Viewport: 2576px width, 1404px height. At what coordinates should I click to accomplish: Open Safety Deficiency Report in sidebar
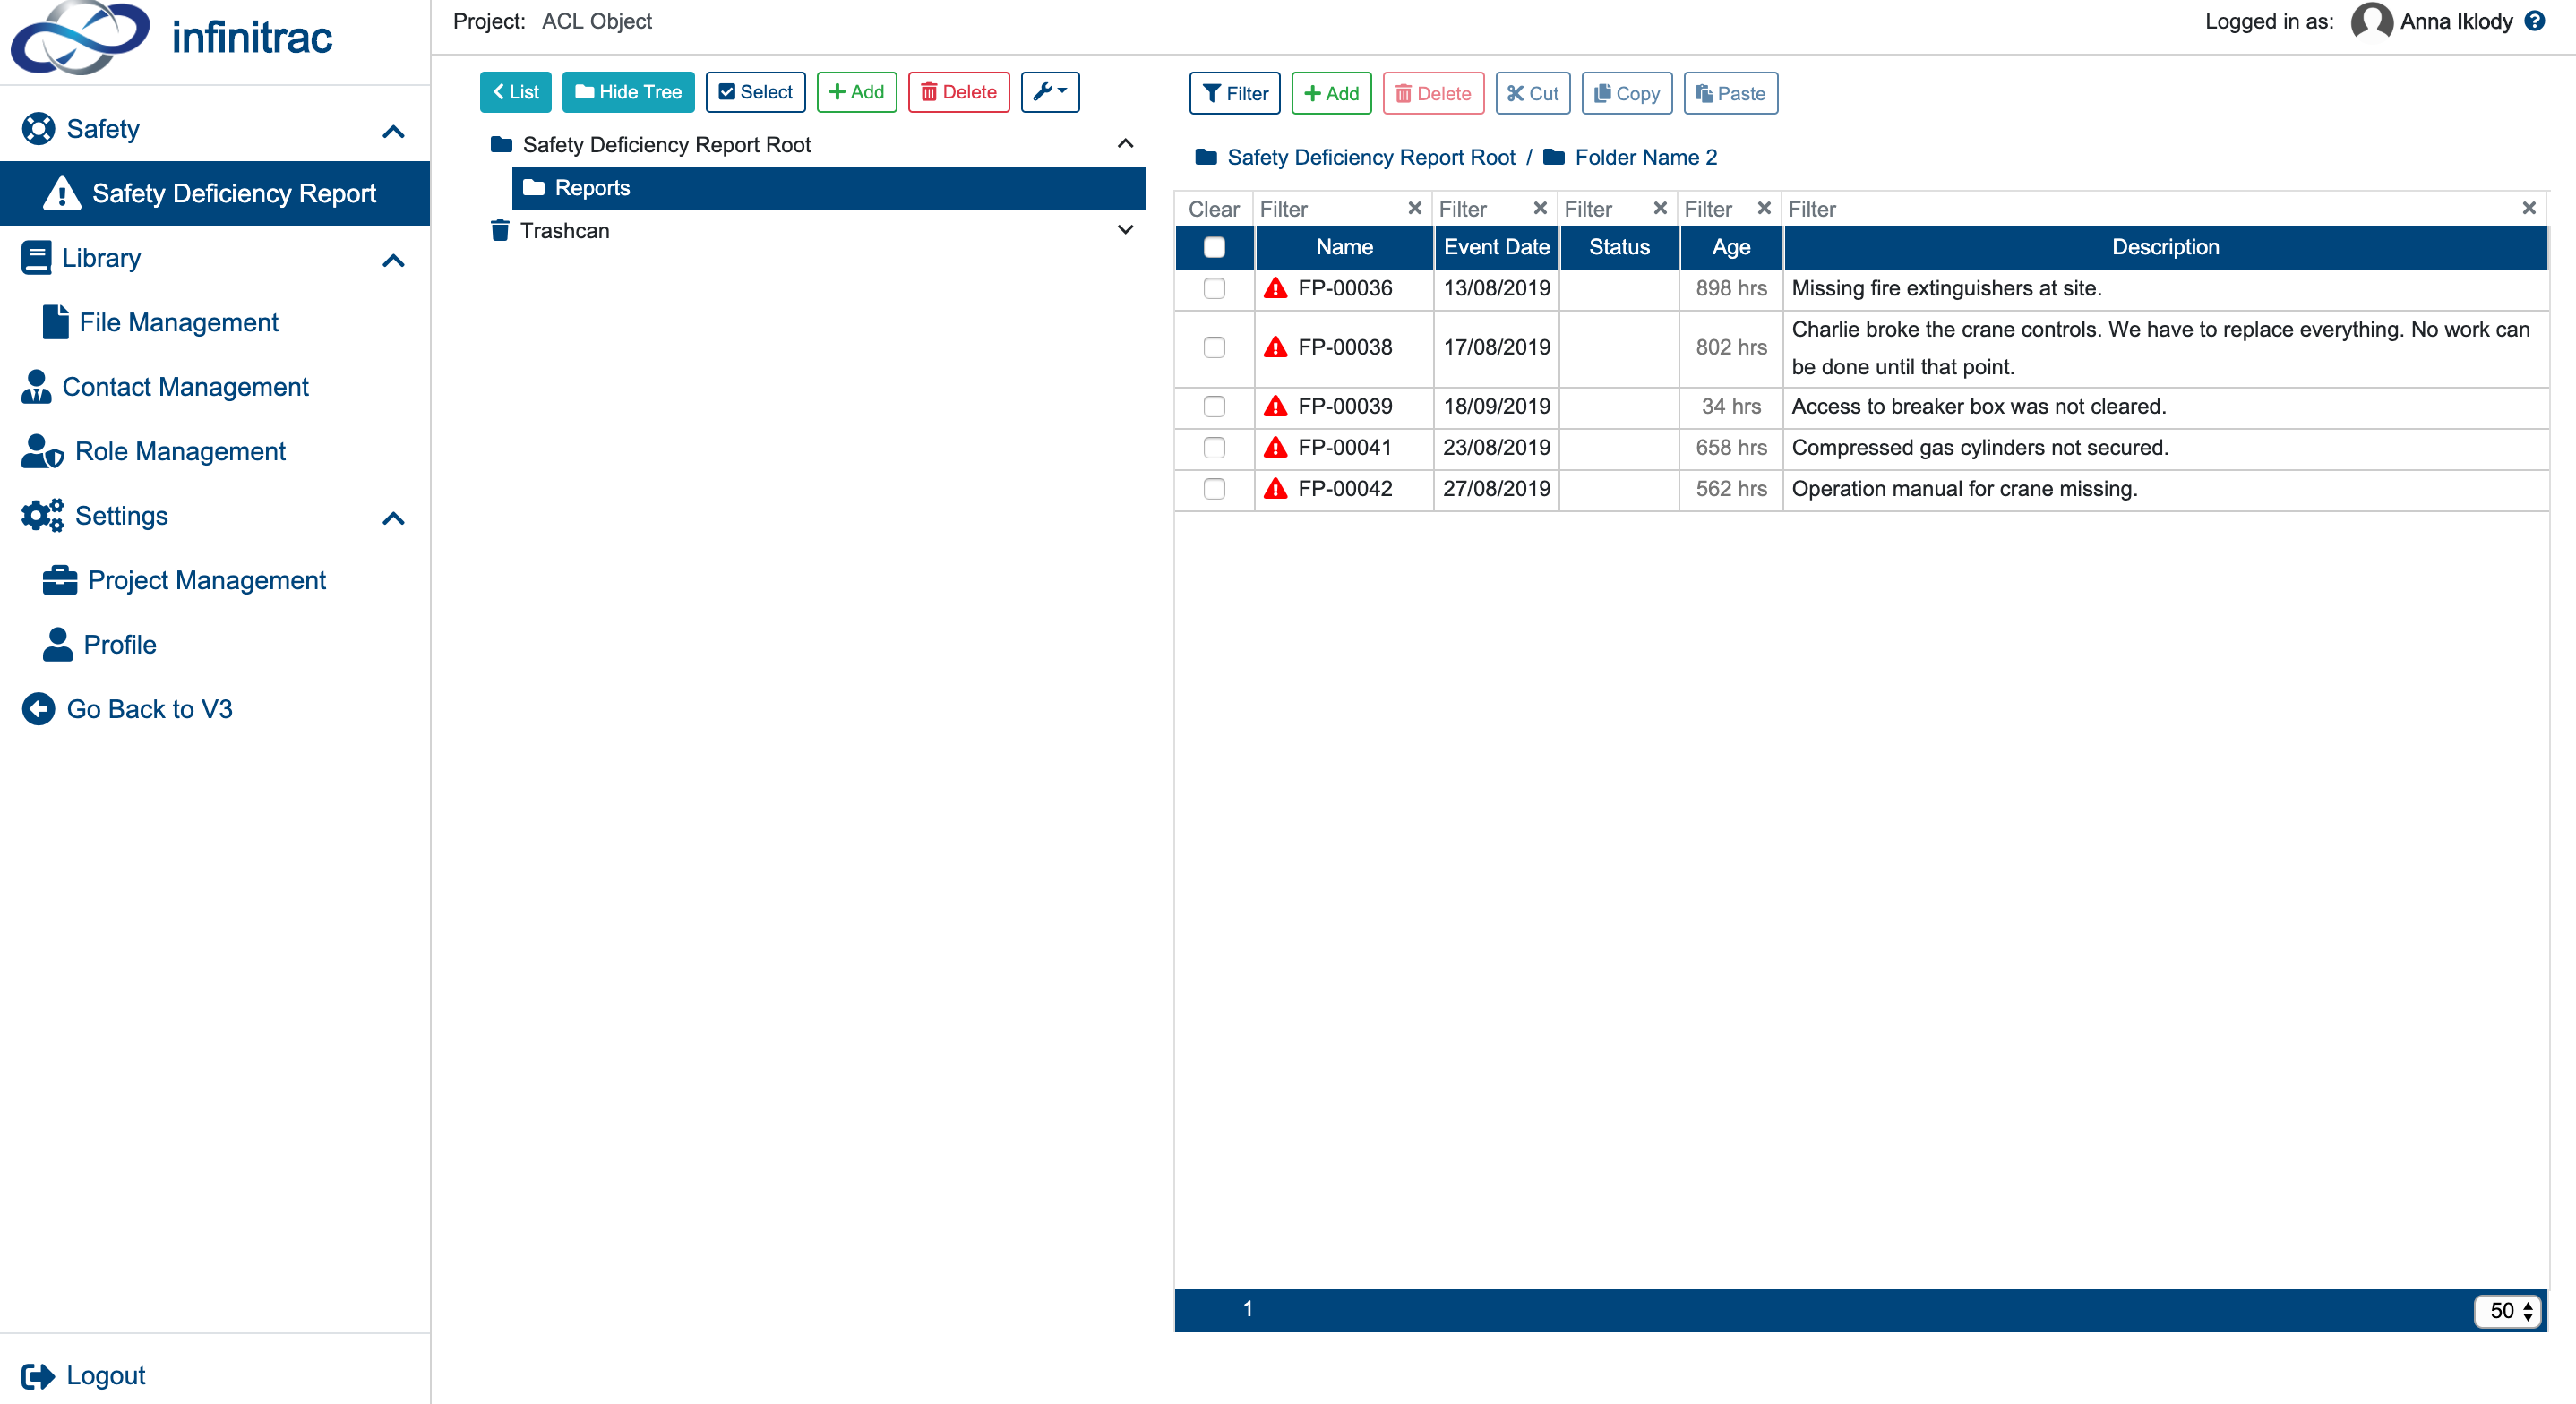pyautogui.click(x=215, y=193)
